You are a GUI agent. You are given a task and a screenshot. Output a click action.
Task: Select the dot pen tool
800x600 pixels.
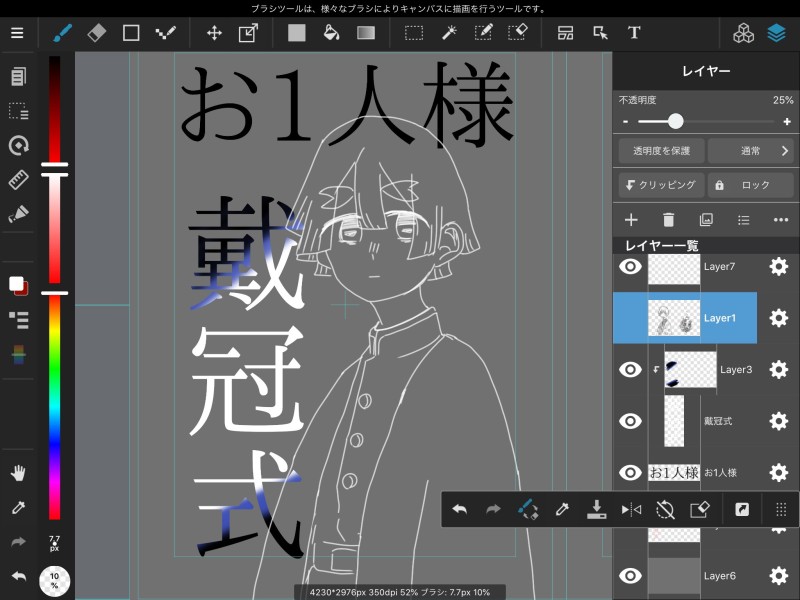coord(166,33)
